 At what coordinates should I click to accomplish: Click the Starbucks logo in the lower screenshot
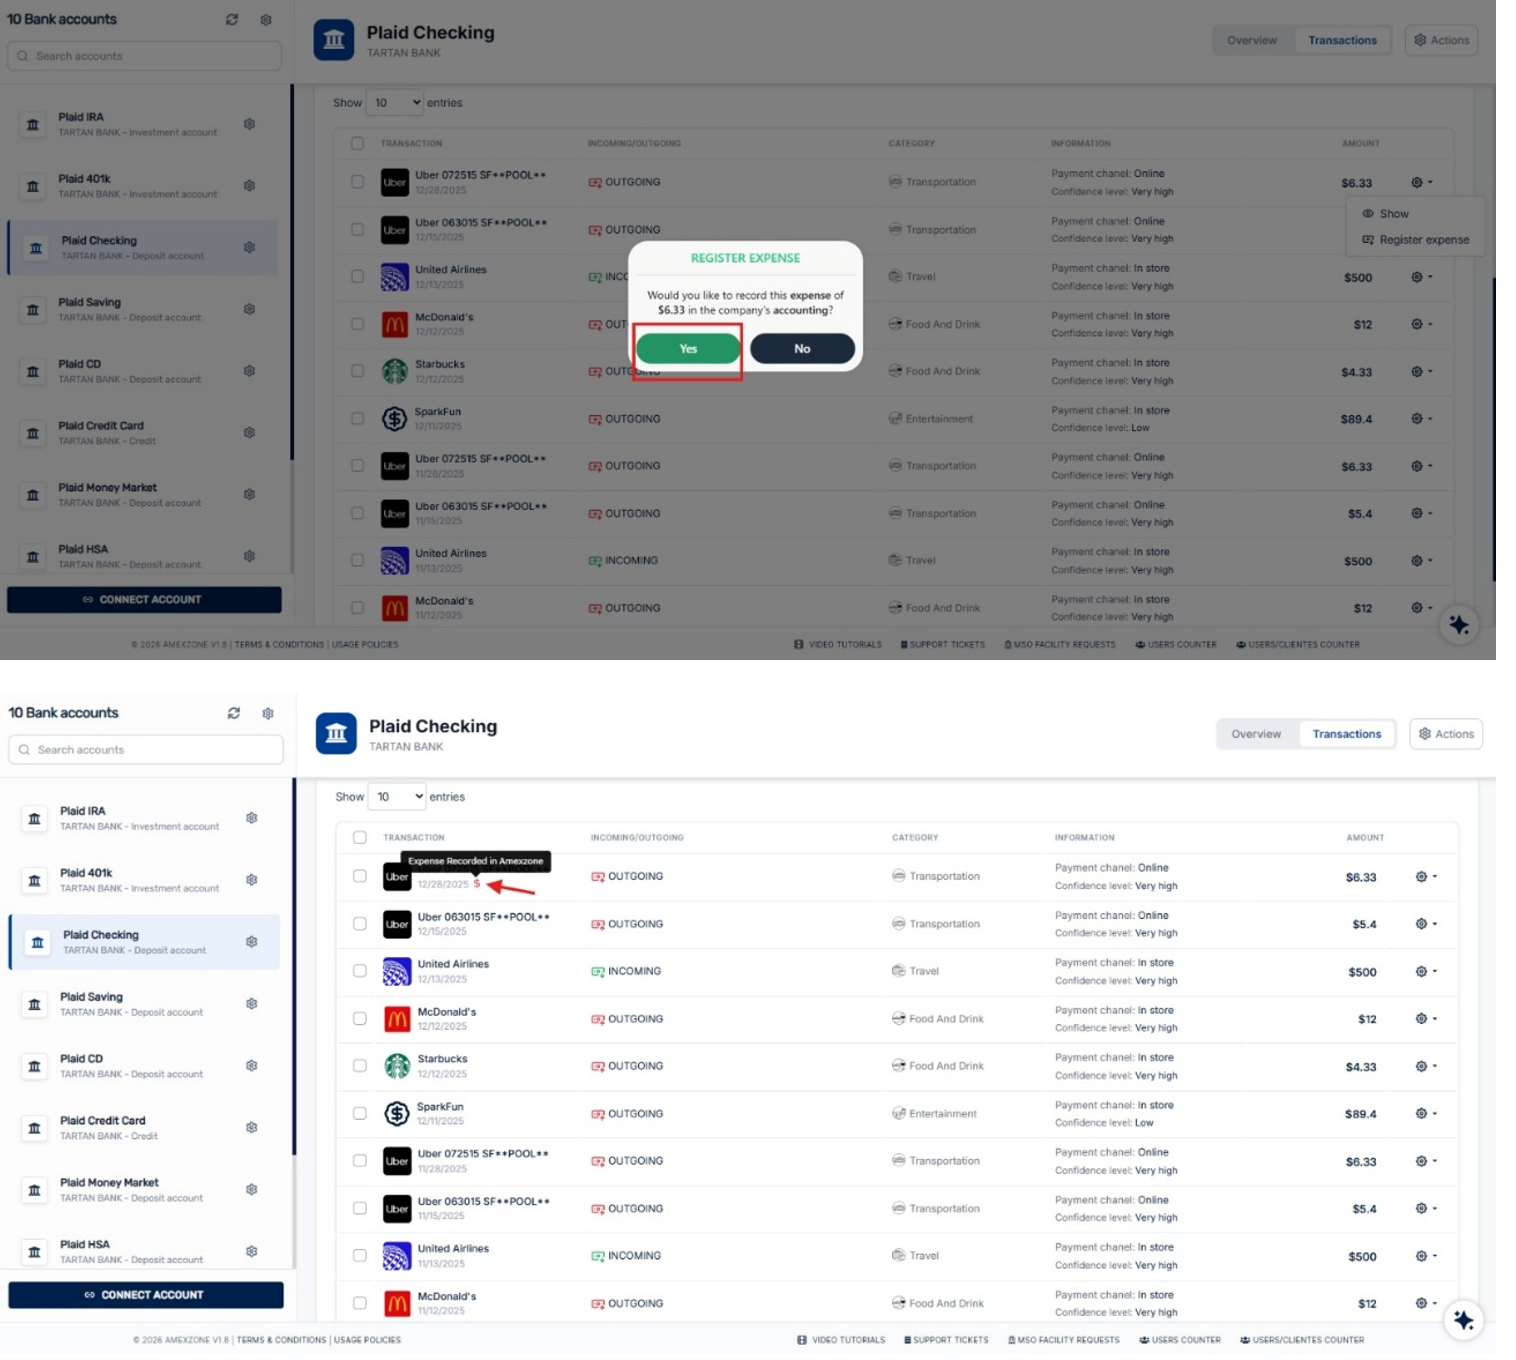[397, 1066]
